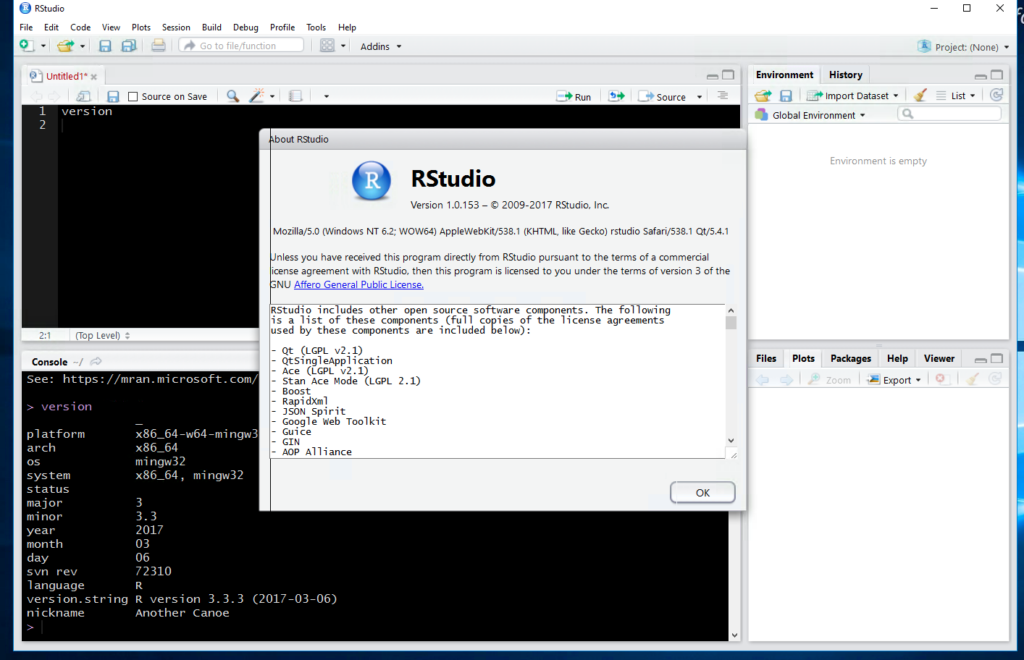Show the document outline icon
1024x660 pixels.
(x=723, y=96)
